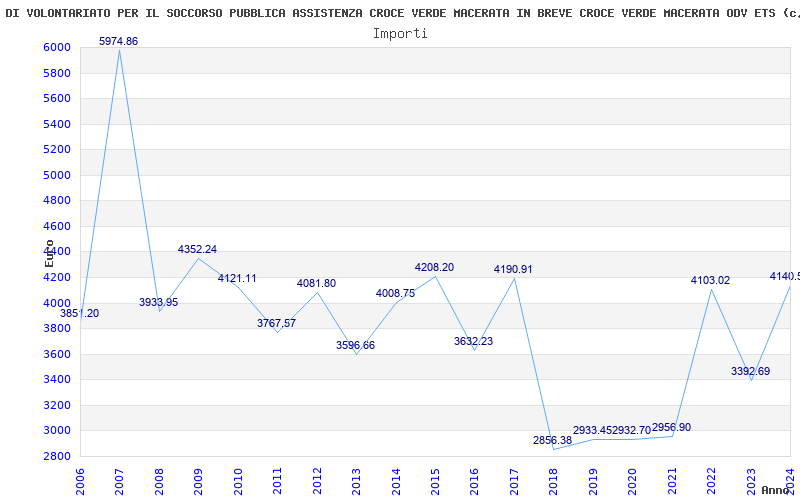
Task: Select the 4352.24 data label
Action: click(x=197, y=249)
